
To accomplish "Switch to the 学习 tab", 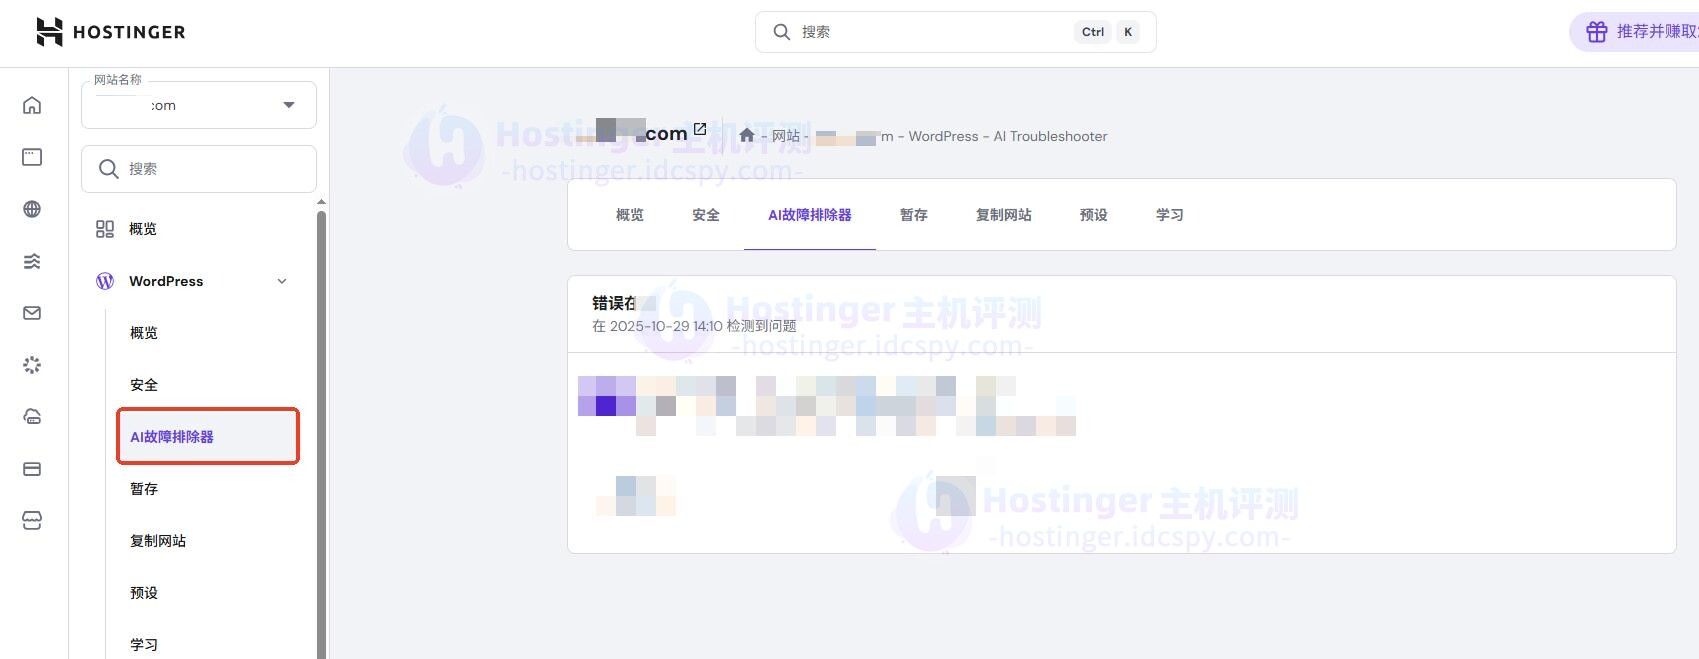I will [x=1170, y=215].
